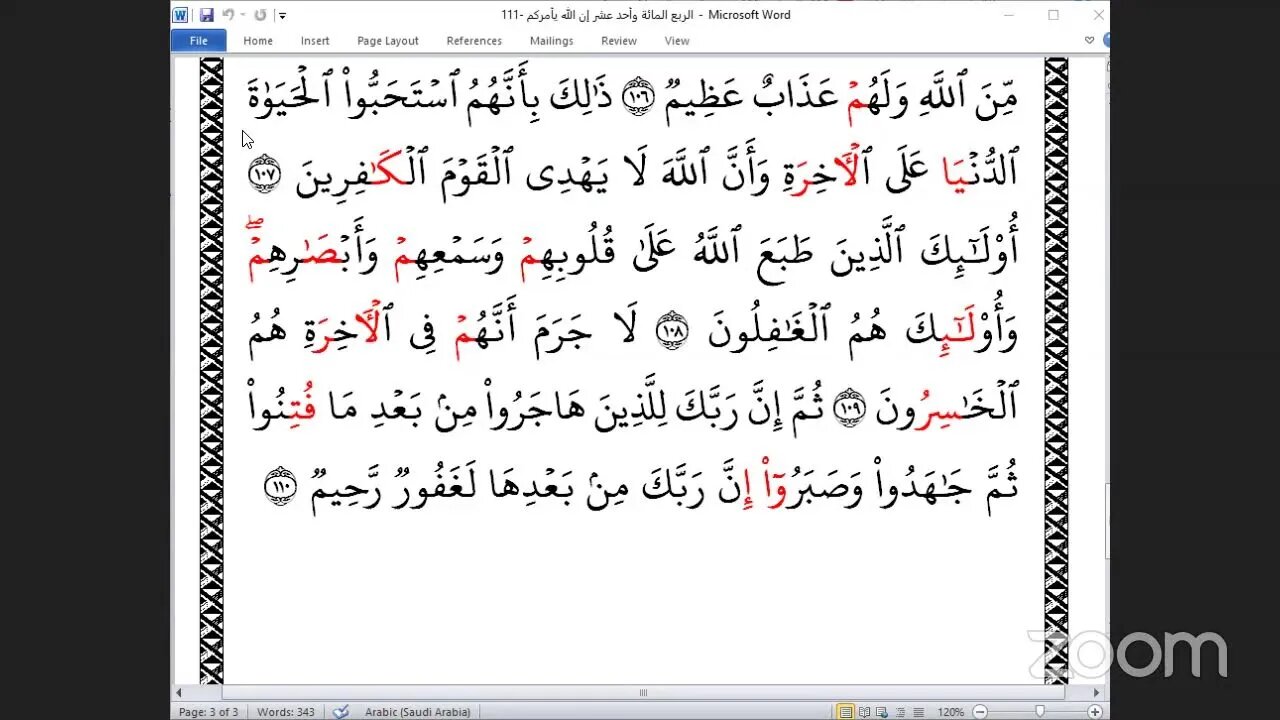Screen dimensions: 1280x720
Task: Click horizontal scrollbar left arrow
Action: [x=179, y=692]
